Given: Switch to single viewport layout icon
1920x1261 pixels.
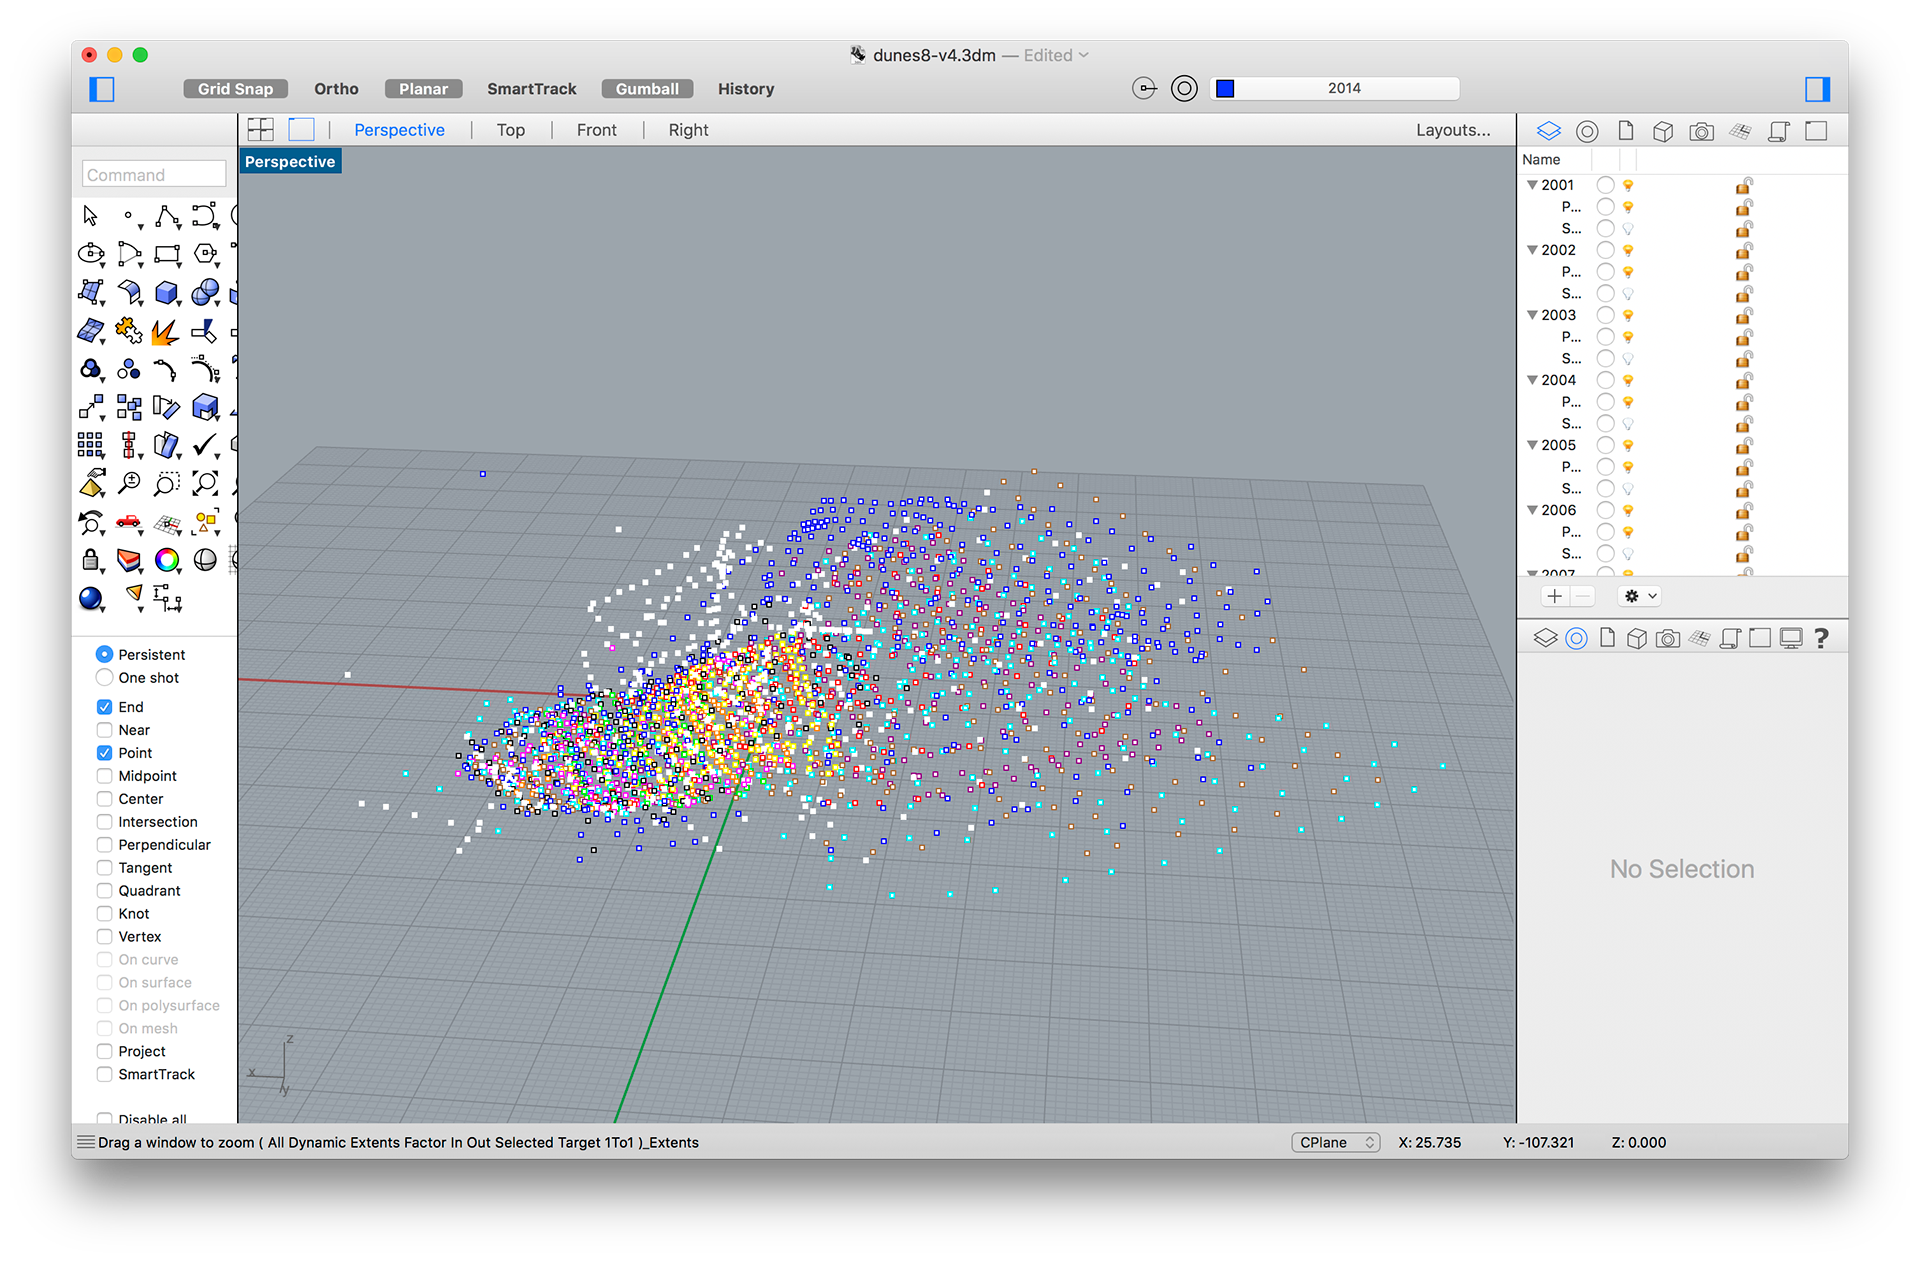Looking at the screenshot, I should tap(301, 129).
